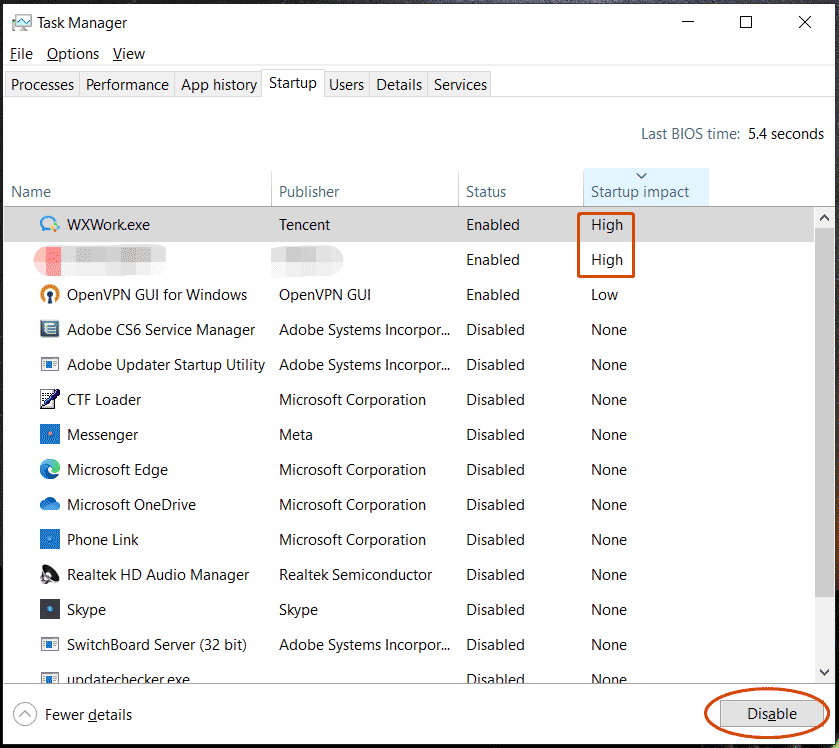The height and width of the screenshot is (748, 839).
Task: Click the Skype app icon
Action: [50, 609]
